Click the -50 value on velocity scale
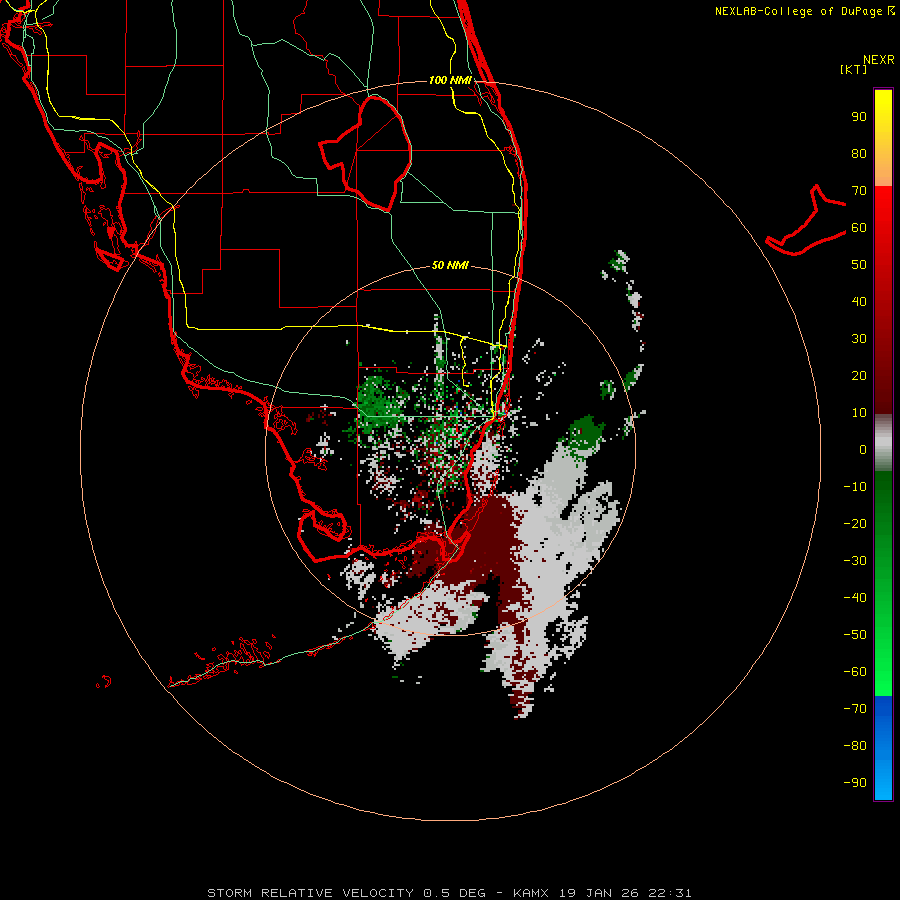 855,634
